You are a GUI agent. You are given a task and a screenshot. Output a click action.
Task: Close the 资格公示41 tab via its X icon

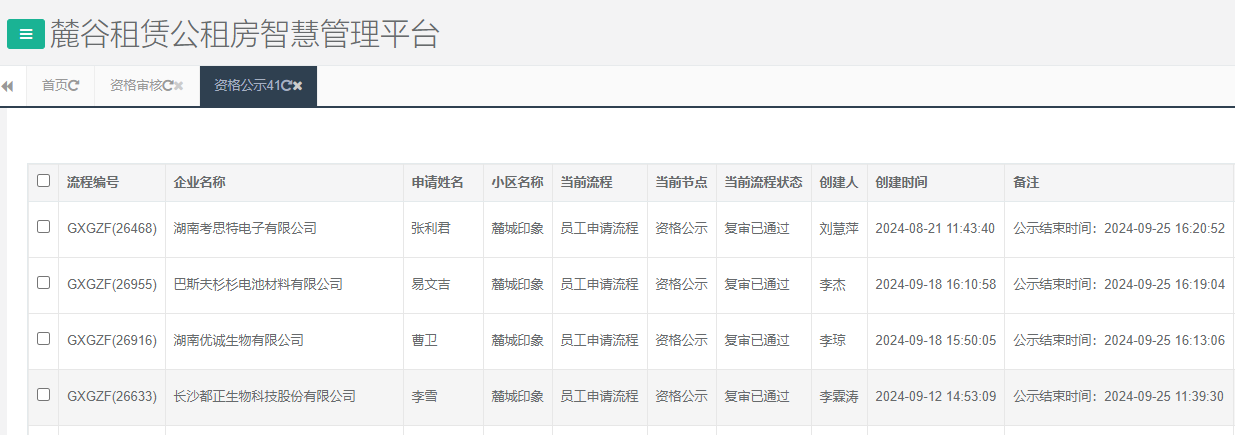[298, 86]
